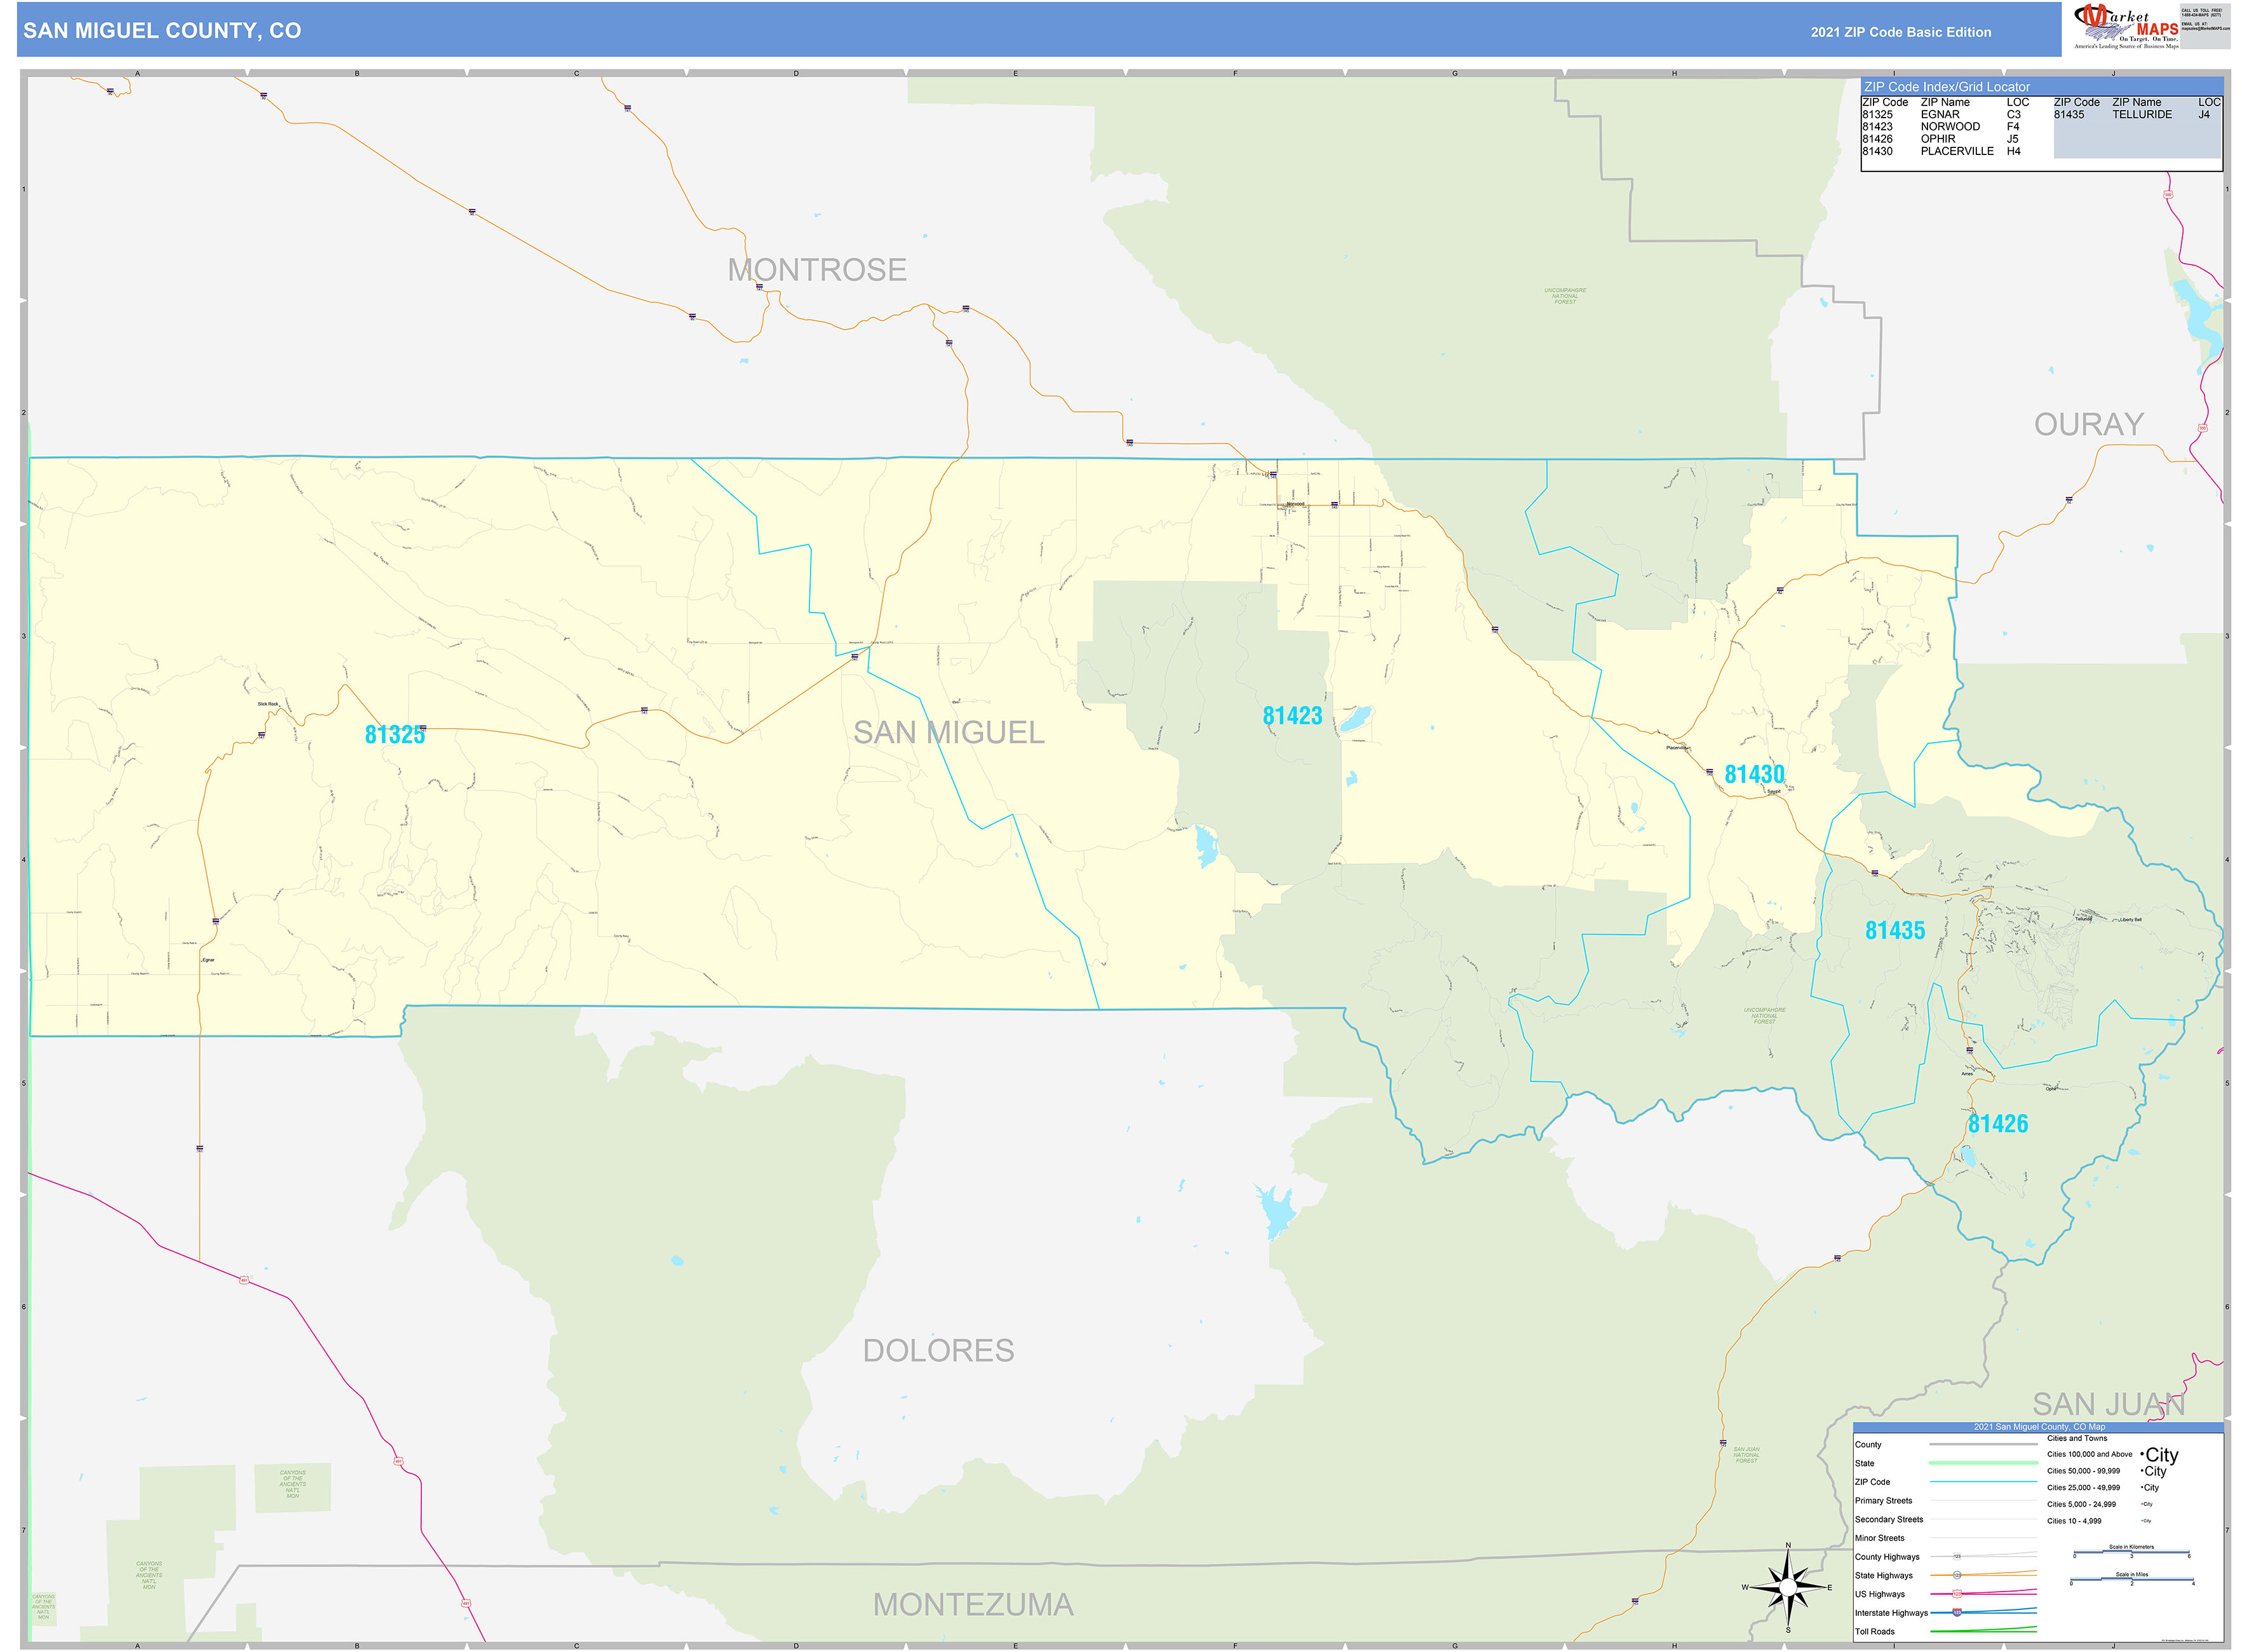
Task: Click the large City dot for cities 100,000 and above
Action: pyautogui.click(x=2142, y=1455)
